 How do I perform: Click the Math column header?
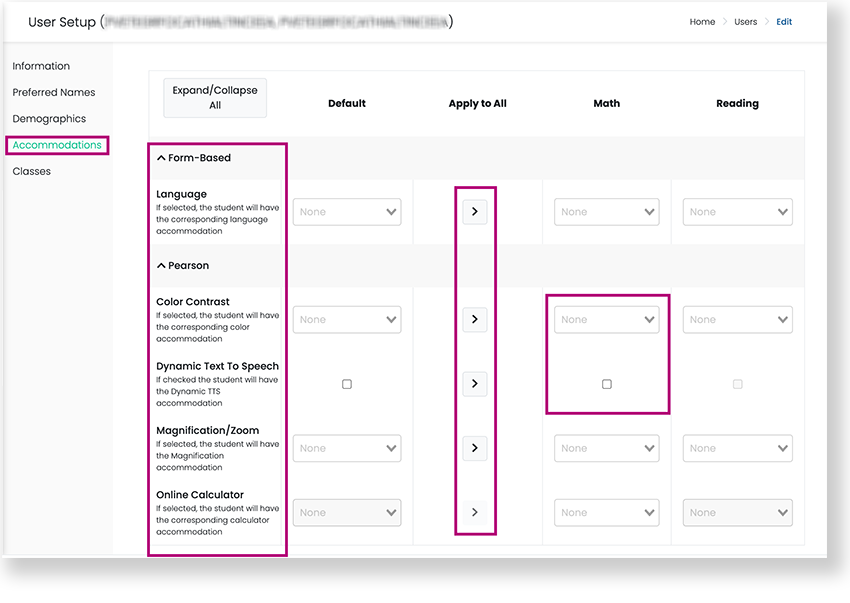[x=607, y=103]
